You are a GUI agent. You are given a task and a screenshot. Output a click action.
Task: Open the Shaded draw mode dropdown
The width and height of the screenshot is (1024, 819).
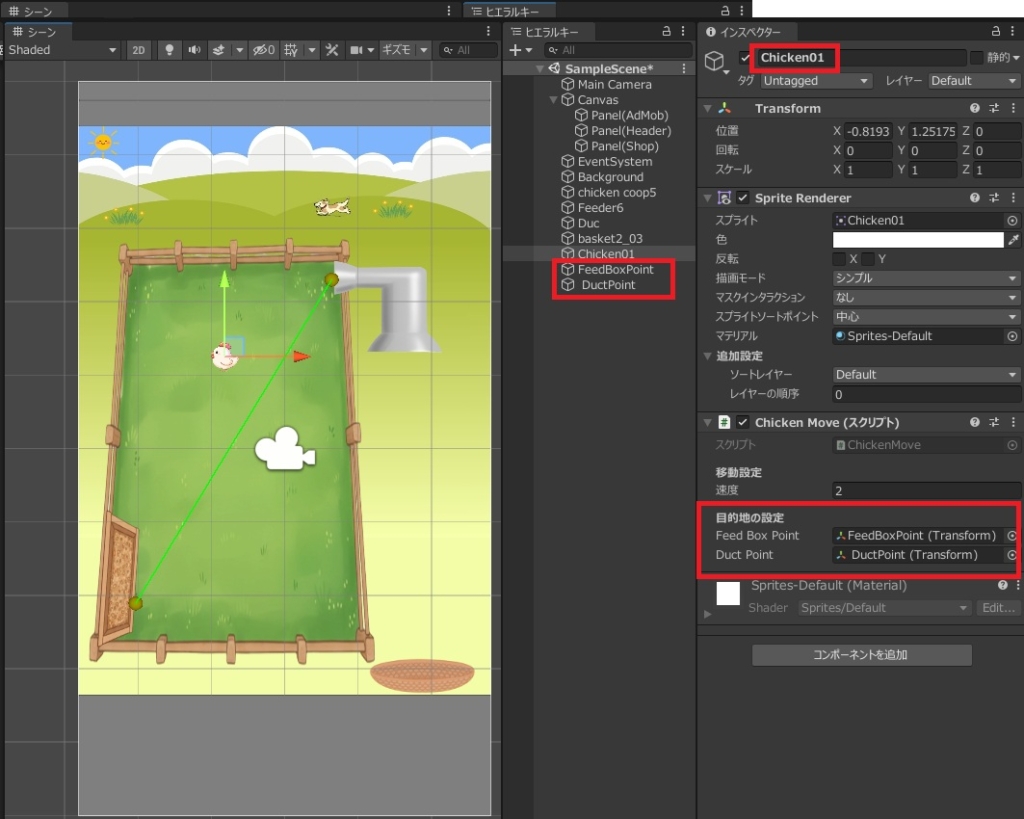coord(62,50)
